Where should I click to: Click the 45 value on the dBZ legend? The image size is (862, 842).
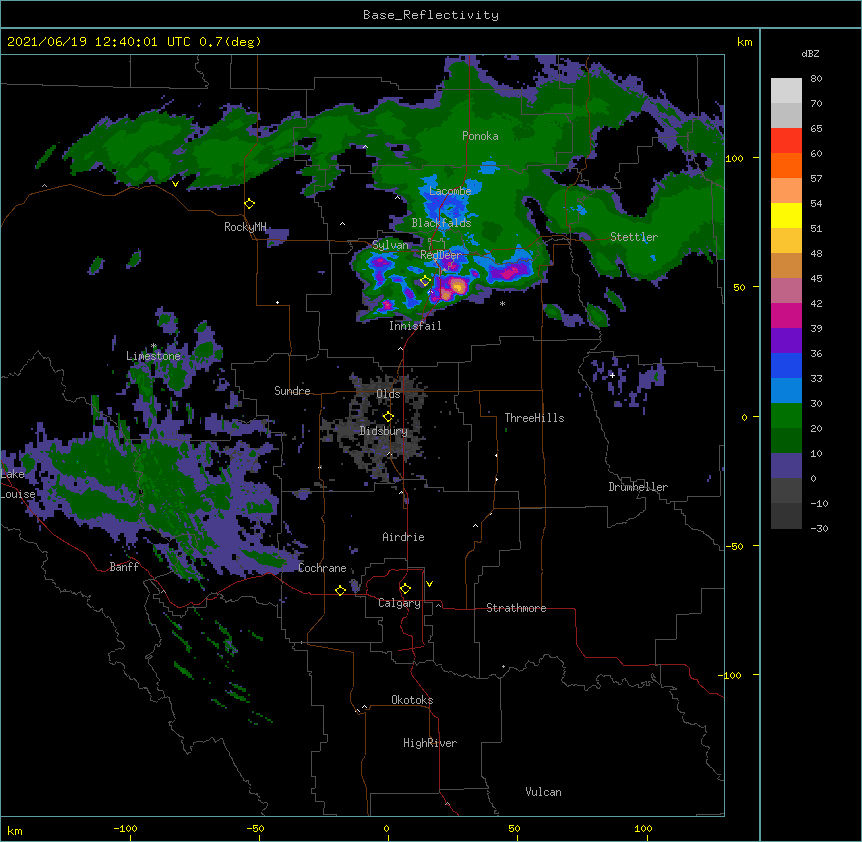pyautogui.click(x=816, y=278)
